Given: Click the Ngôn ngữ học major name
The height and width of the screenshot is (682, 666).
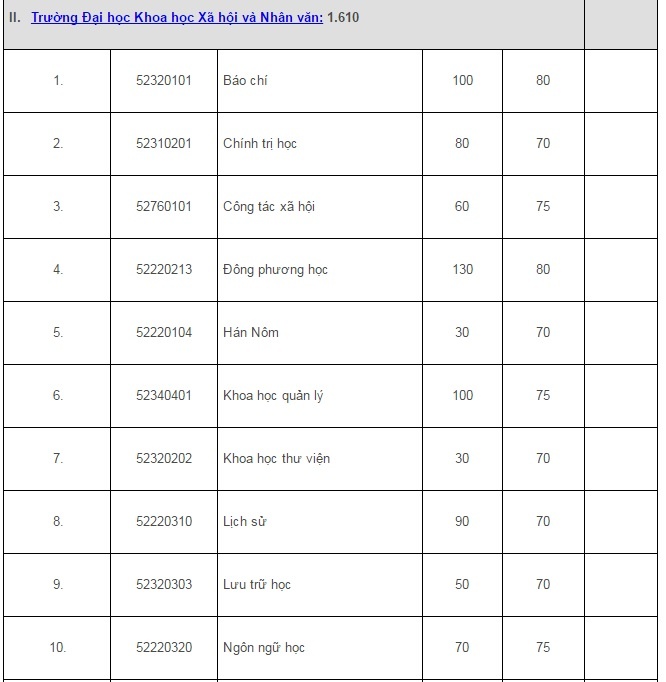Looking at the screenshot, I should (x=263, y=647).
